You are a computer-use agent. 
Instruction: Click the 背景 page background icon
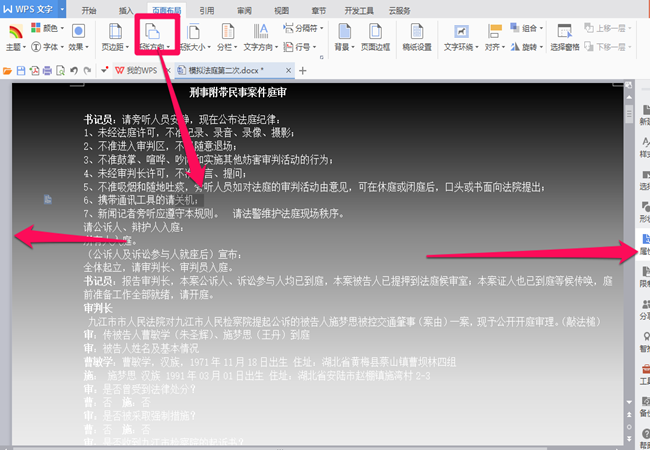[344, 31]
